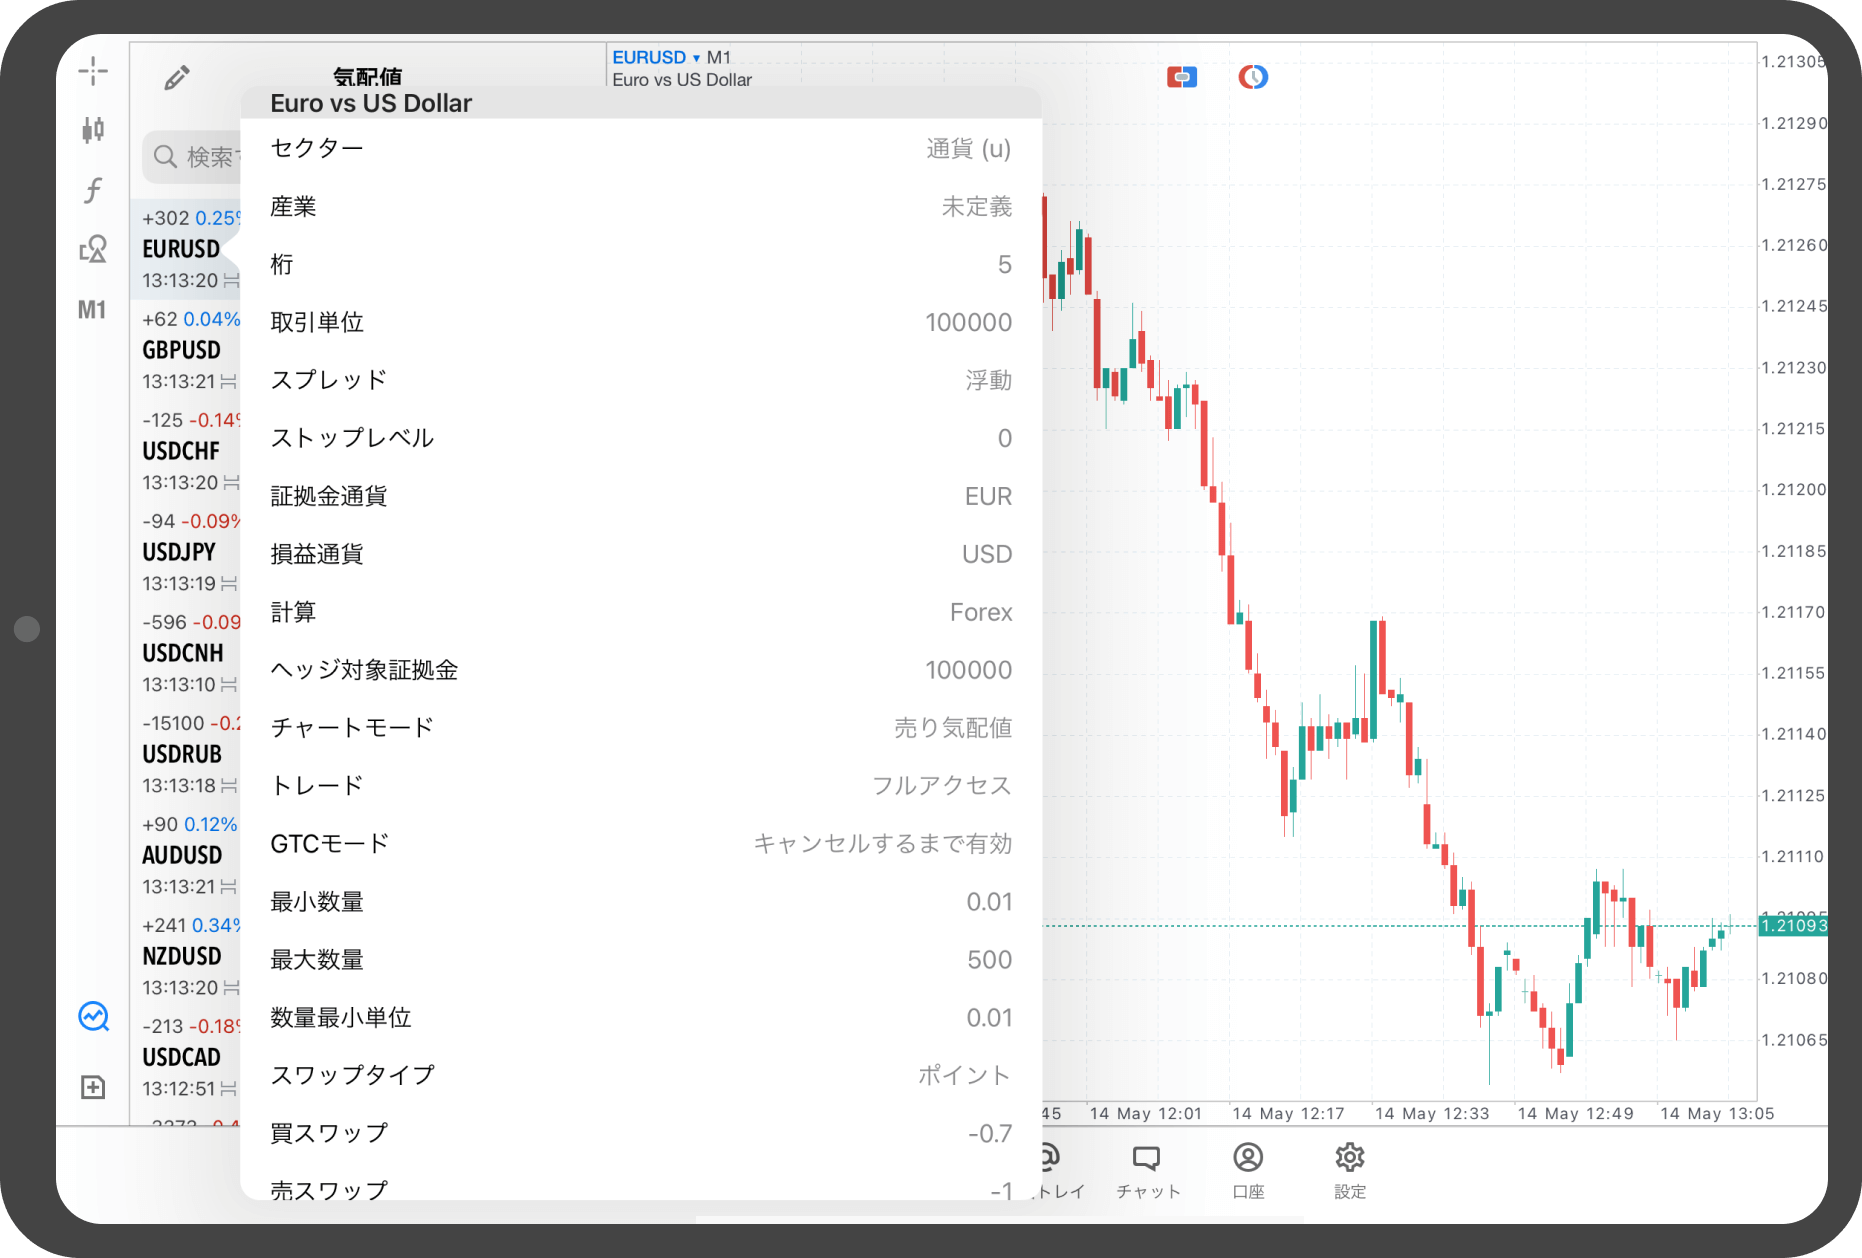
Task: Tap the 取引単位 row
Action: pyautogui.click(x=641, y=322)
